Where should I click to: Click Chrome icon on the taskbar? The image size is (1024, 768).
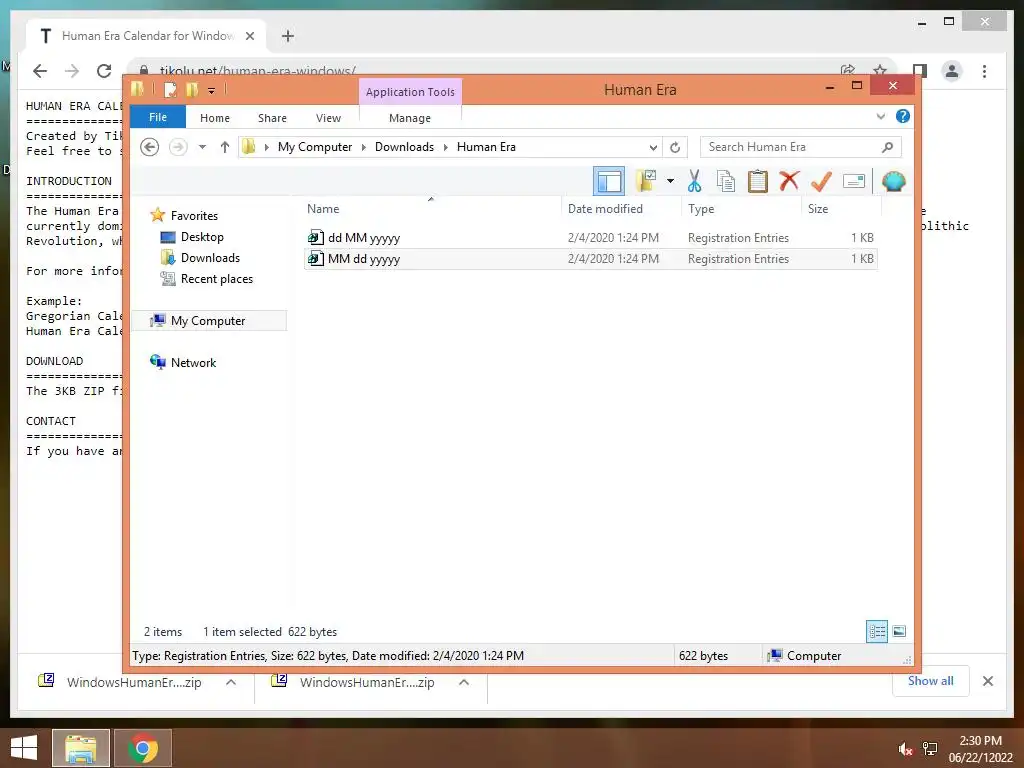click(143, 748)
